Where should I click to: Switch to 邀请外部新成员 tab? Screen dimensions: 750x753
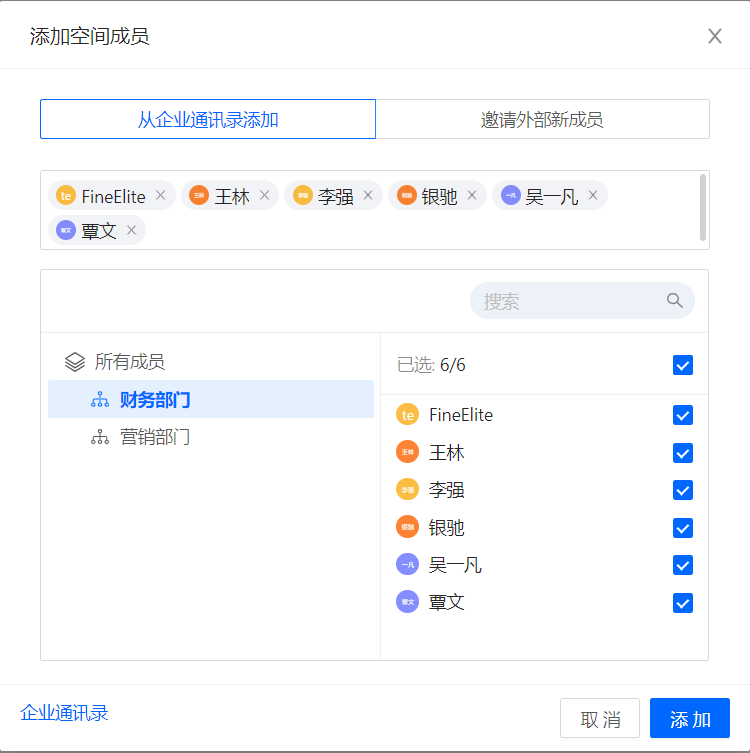tap(542, 120)
